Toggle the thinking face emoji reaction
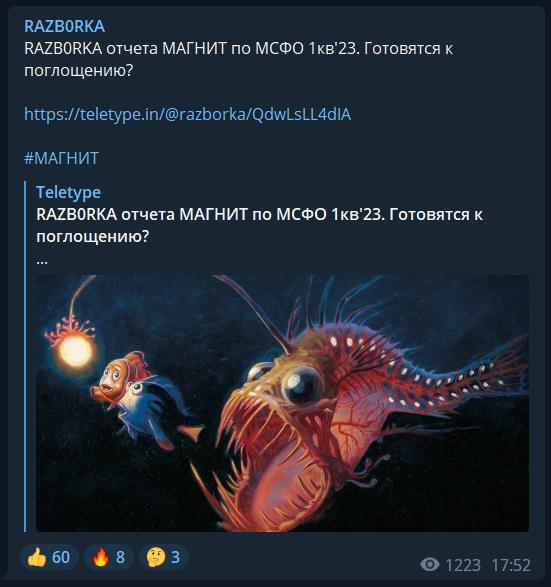This screenshot has height=587, width=551. [x=155, y=558]
